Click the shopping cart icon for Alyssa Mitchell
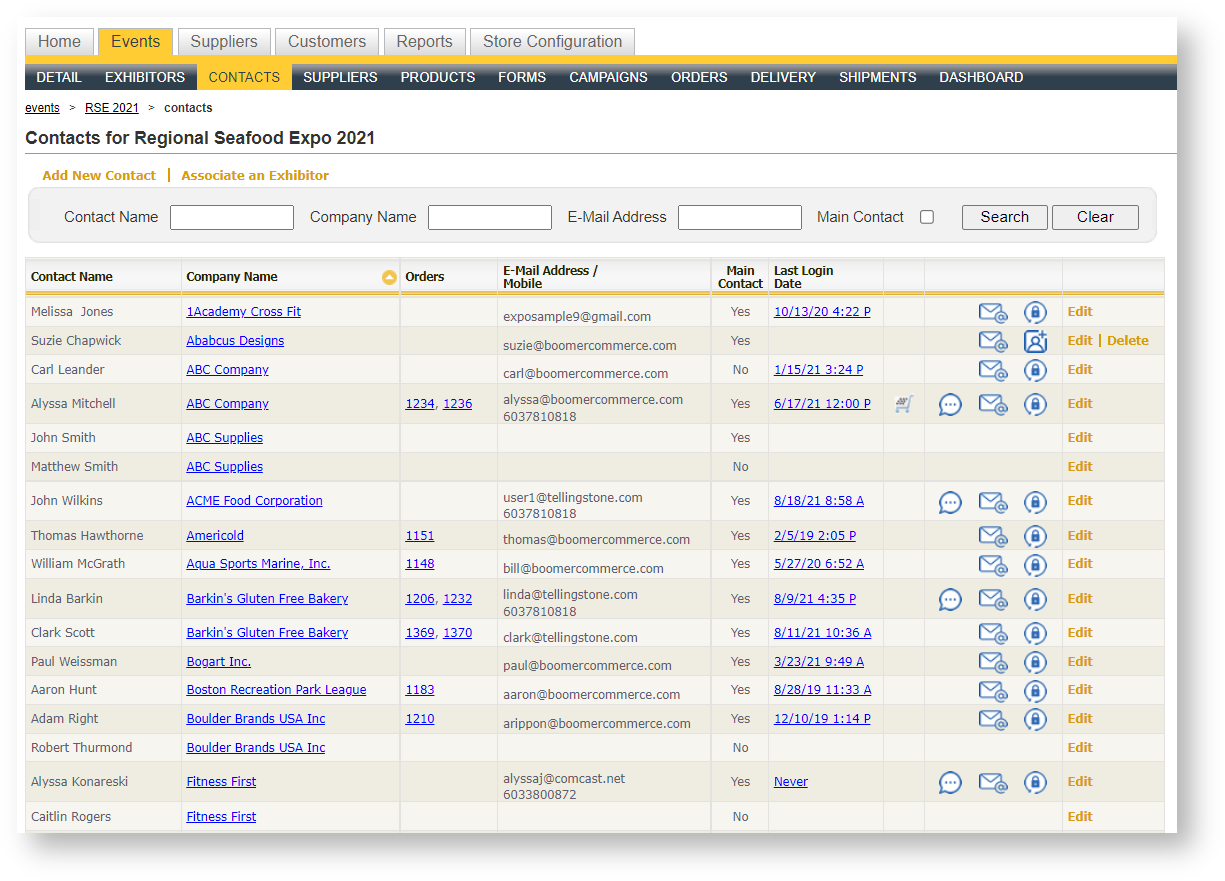This screenshot has width=1225, height=881. point(904,404)
